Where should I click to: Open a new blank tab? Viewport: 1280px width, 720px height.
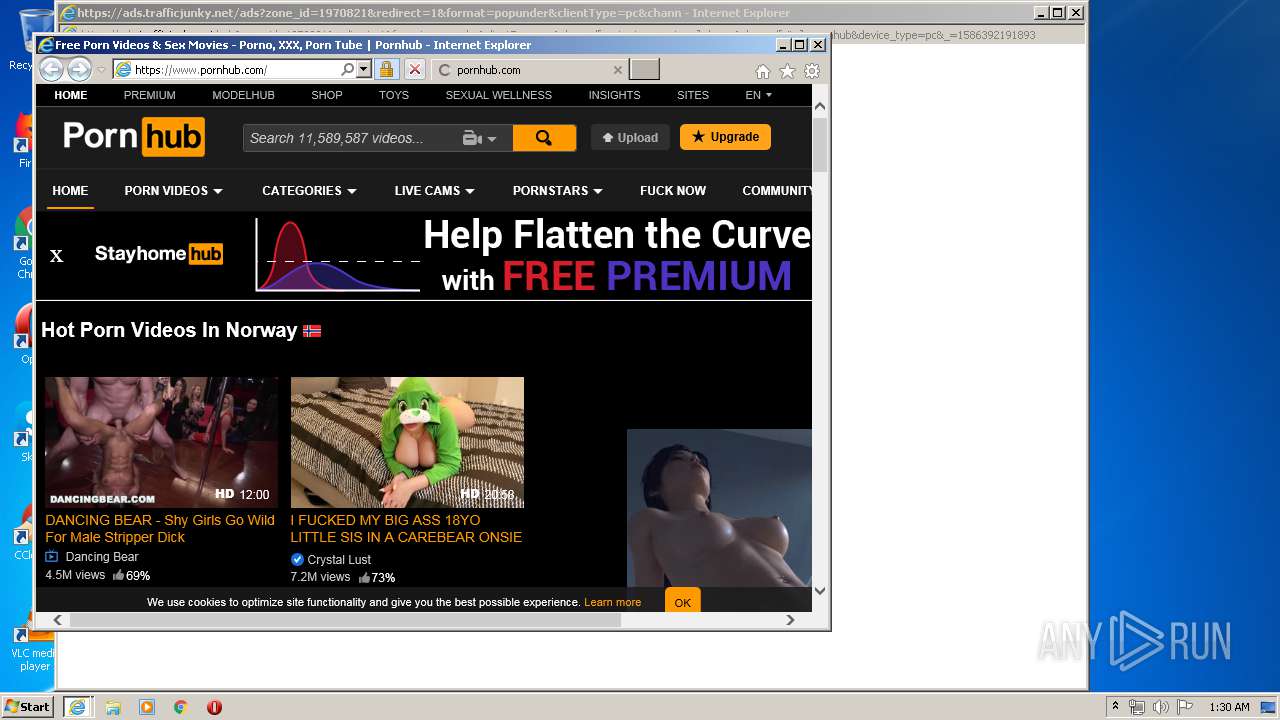(x=645, y=70)
